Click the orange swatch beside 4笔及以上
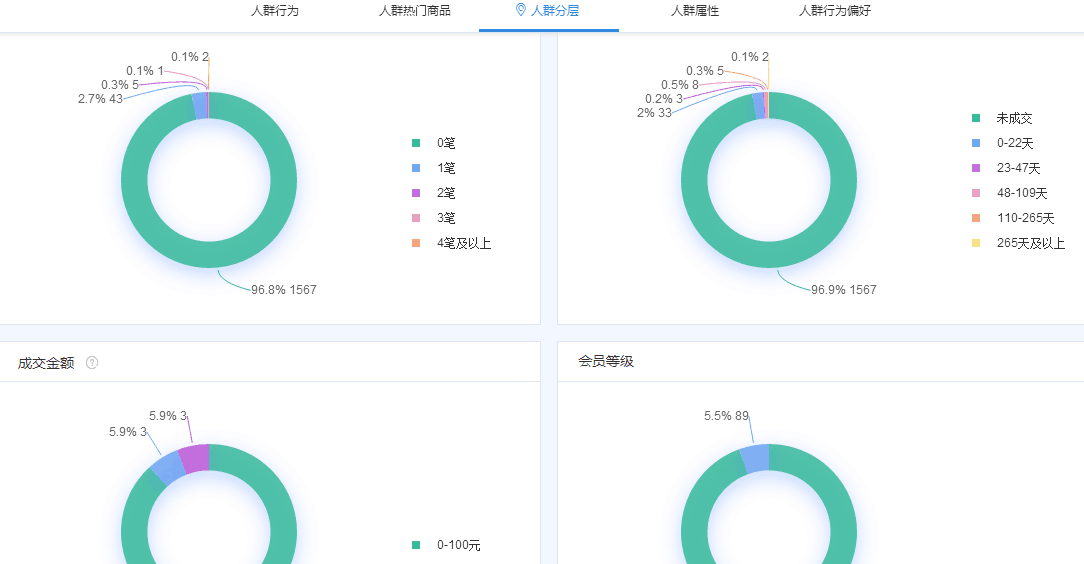The height and width of the screenshot is (564, 1084). (x=416, y=243)
